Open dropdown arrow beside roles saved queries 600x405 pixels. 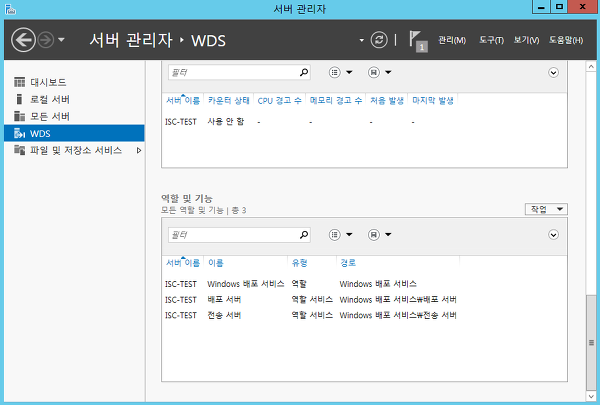[388, 235]
